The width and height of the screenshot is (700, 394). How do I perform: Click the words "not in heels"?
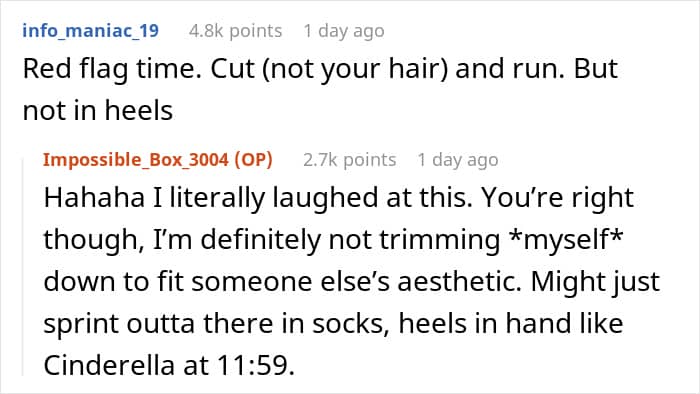tap(98, 110)
